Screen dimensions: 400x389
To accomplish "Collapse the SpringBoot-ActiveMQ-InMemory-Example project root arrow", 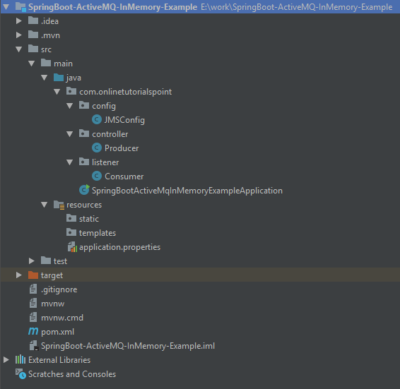I will point(6,7).
